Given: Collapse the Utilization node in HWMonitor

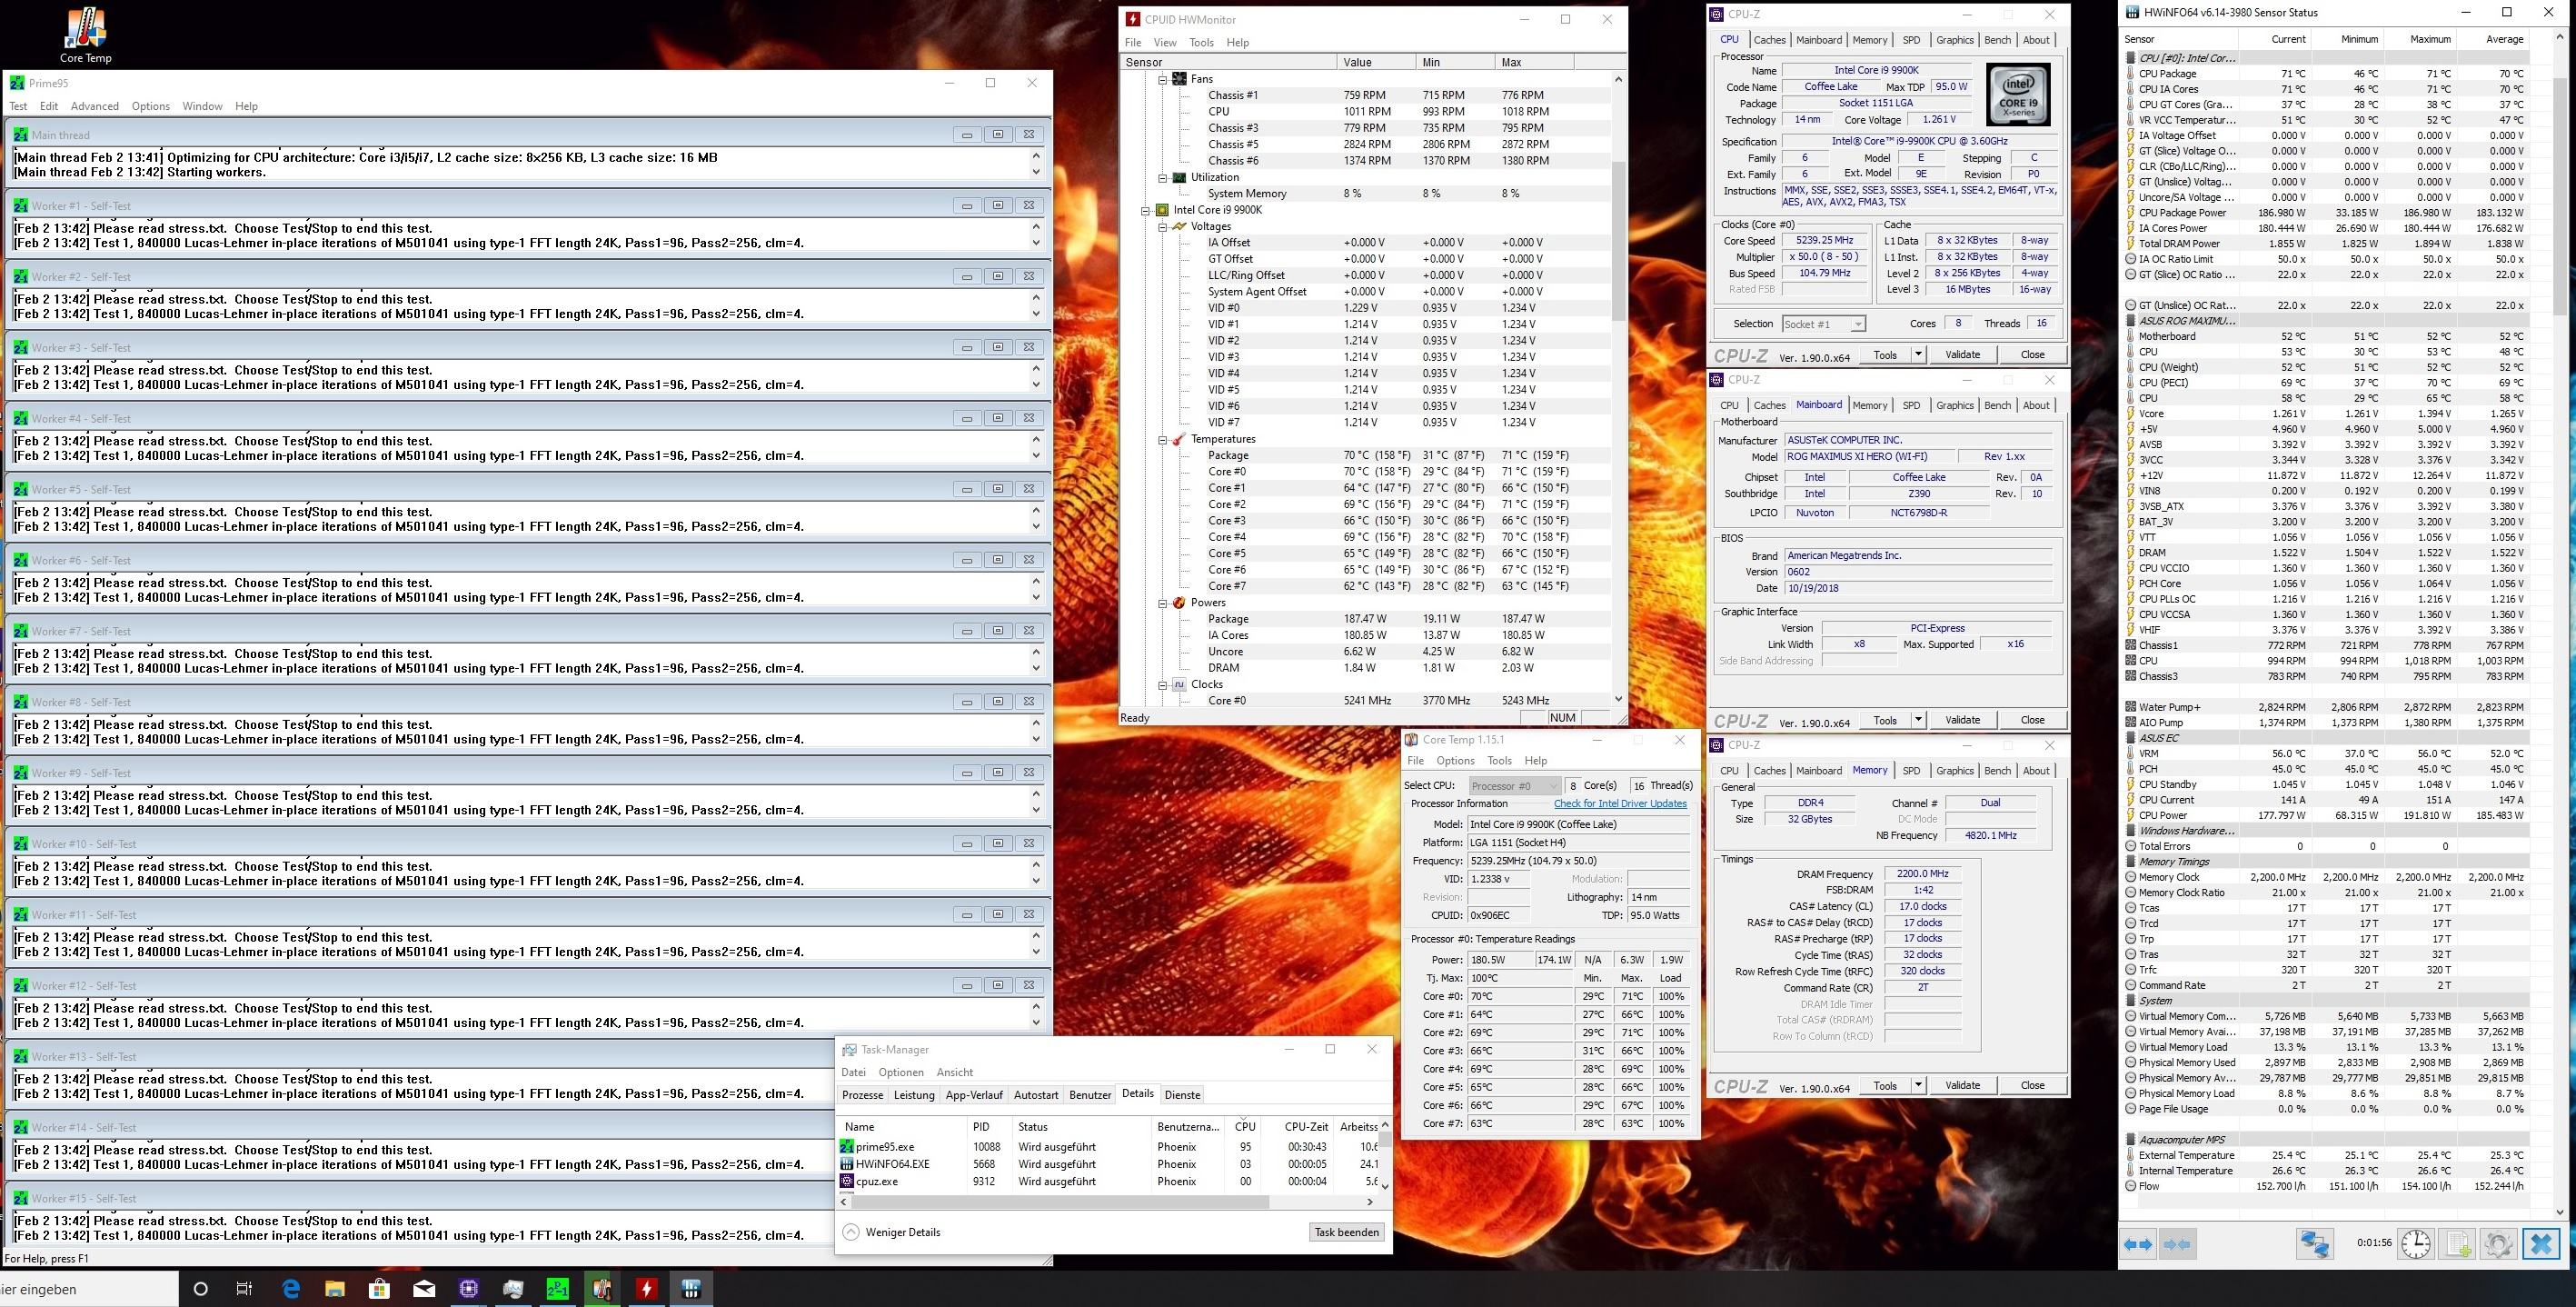Looking at the screenshot, I should 1163,177.
